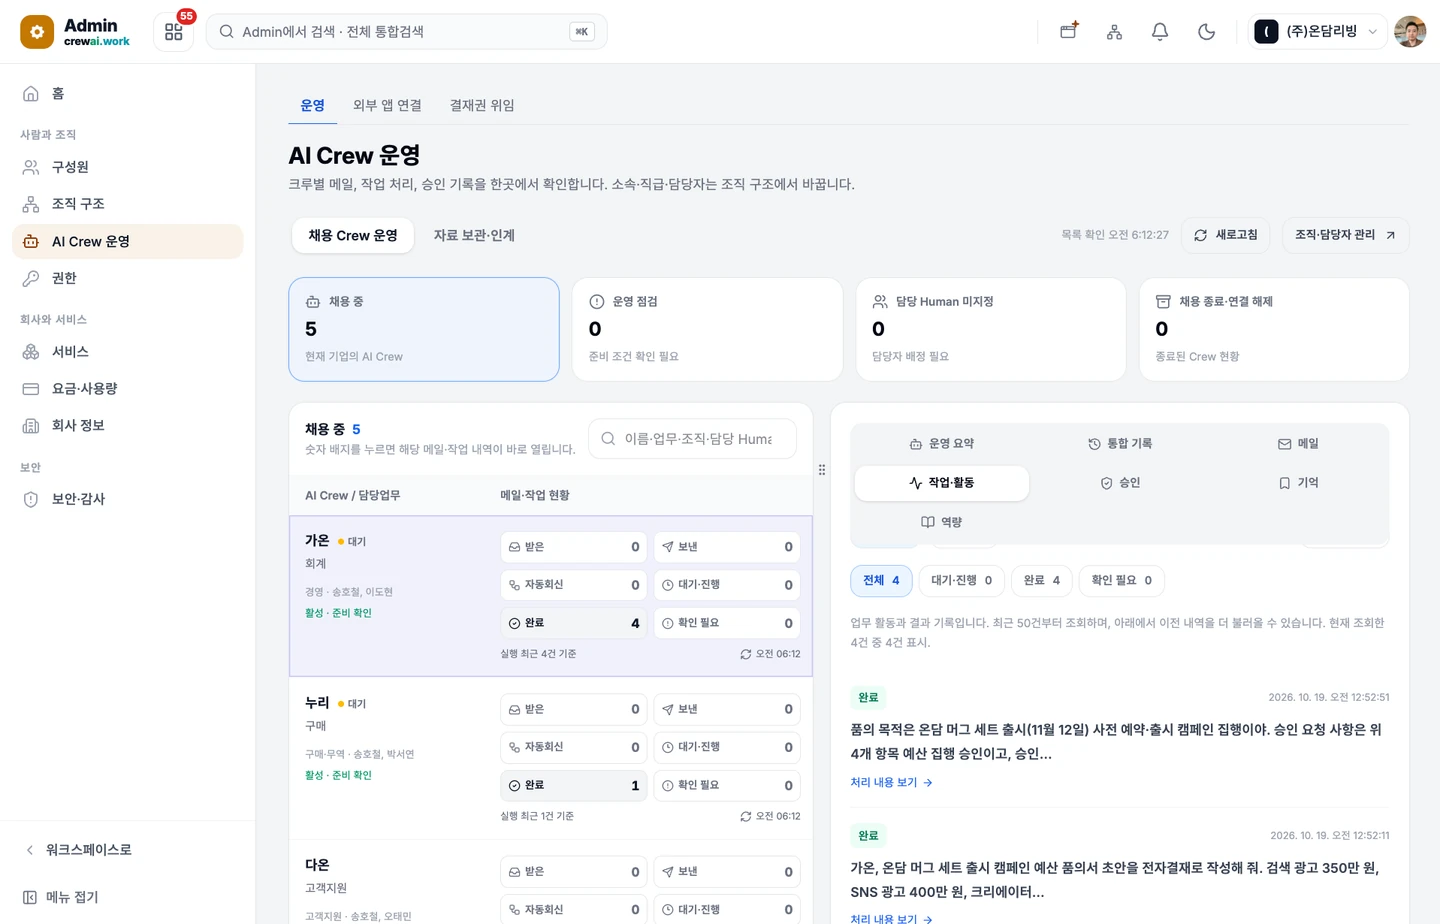Switch to the 결재권 위임 tab

point(482,105)
